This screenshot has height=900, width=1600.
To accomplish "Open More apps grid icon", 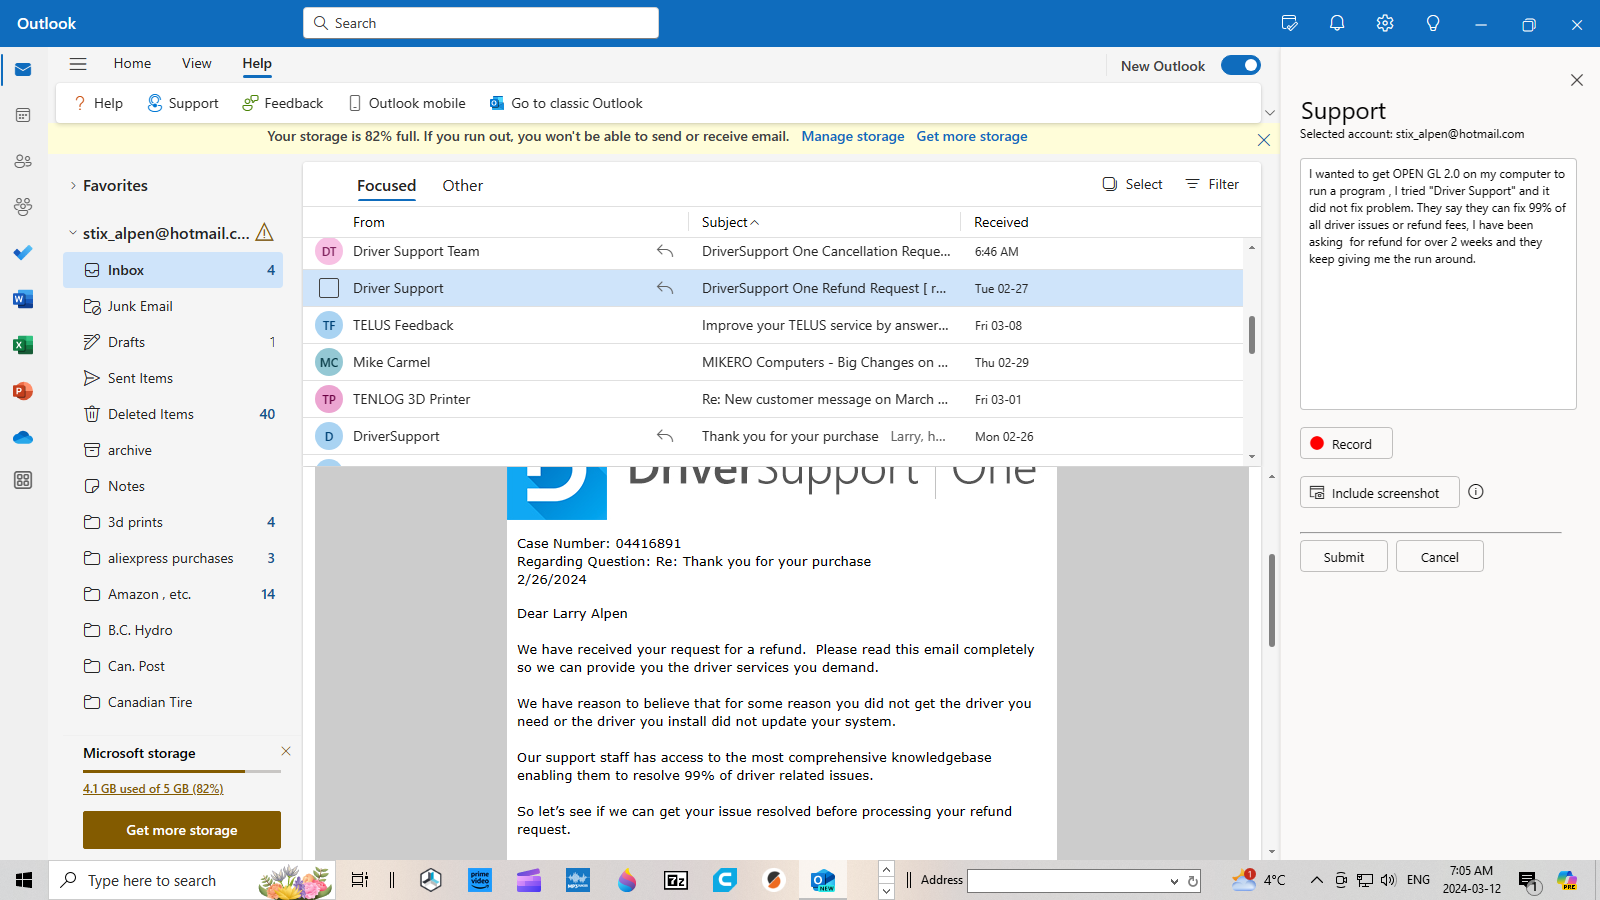I will 23,480.
